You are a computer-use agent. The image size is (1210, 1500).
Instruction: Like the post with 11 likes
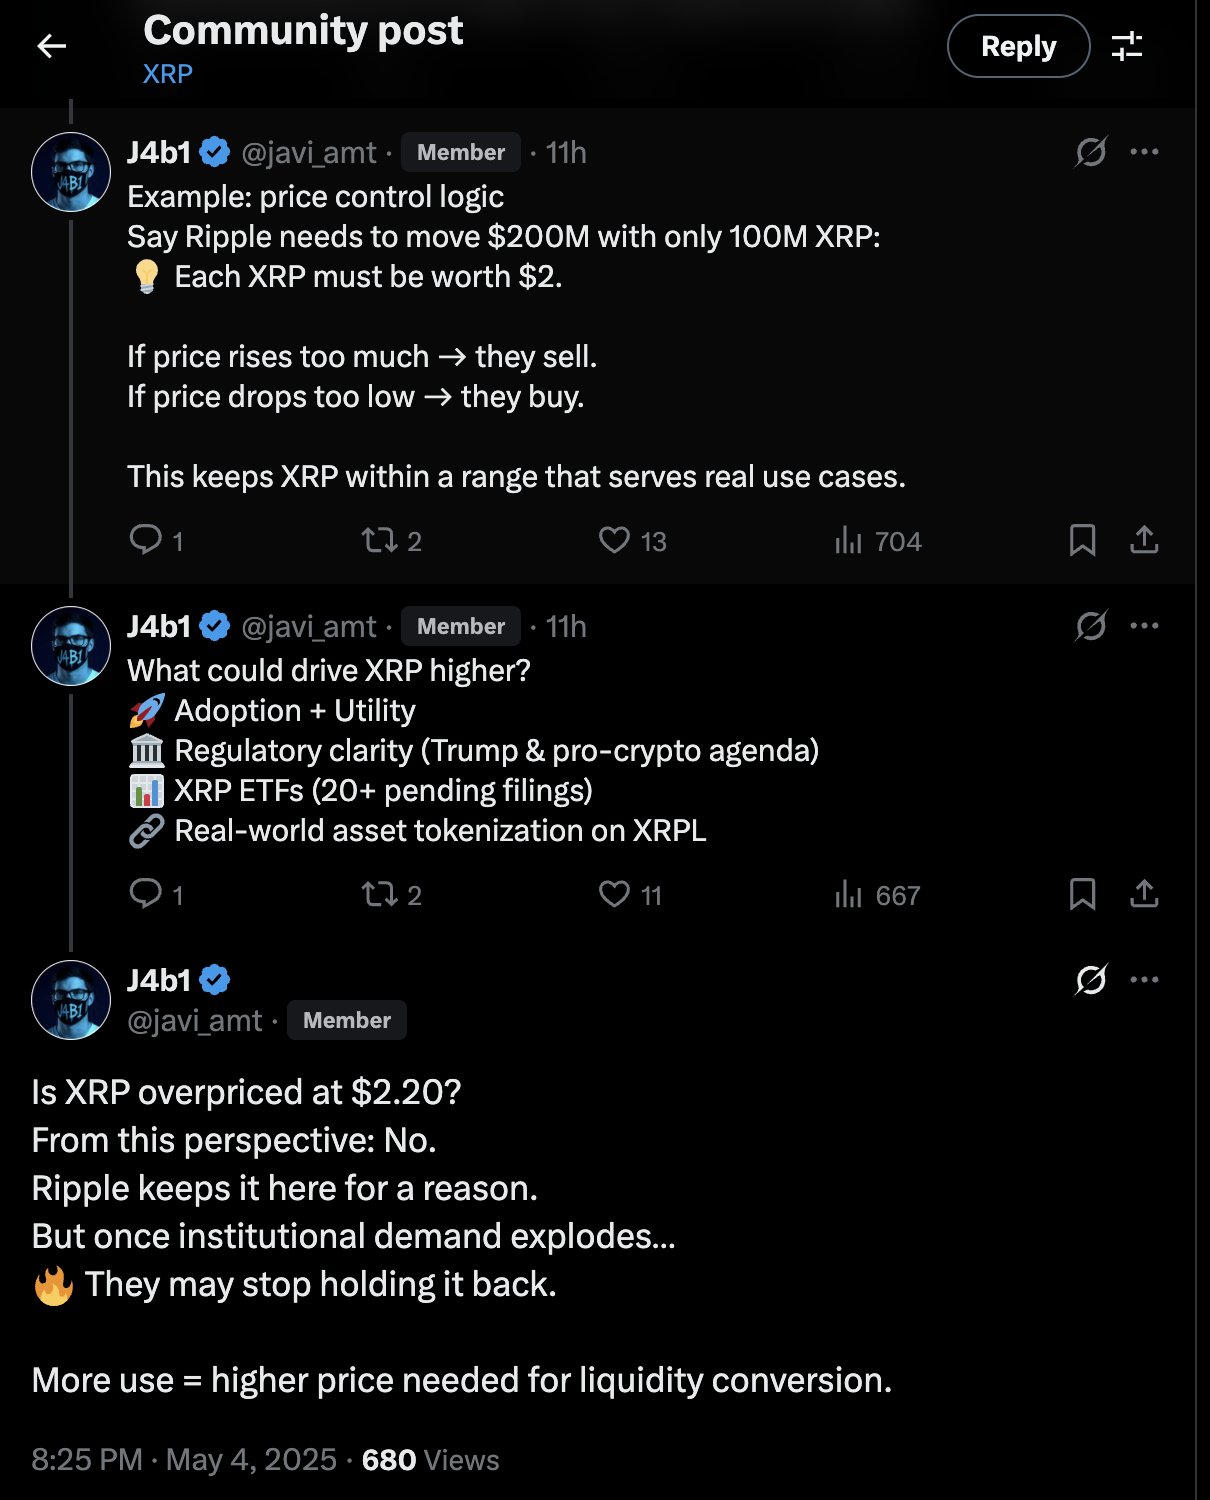(614, 894)
